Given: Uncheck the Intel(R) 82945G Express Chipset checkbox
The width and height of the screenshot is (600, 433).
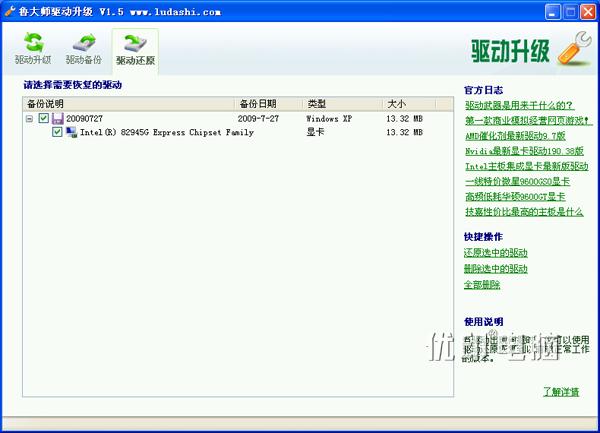Looking at the screenshot, I should click(x=57, y=132).
